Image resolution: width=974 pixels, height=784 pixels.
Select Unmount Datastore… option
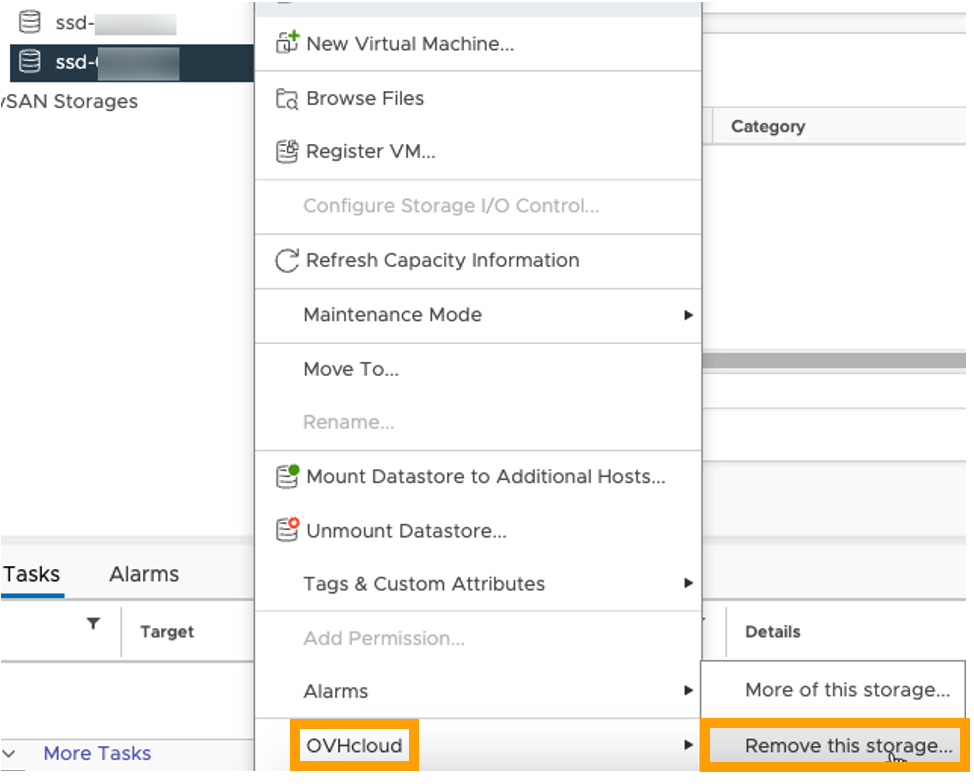[478, 531]
